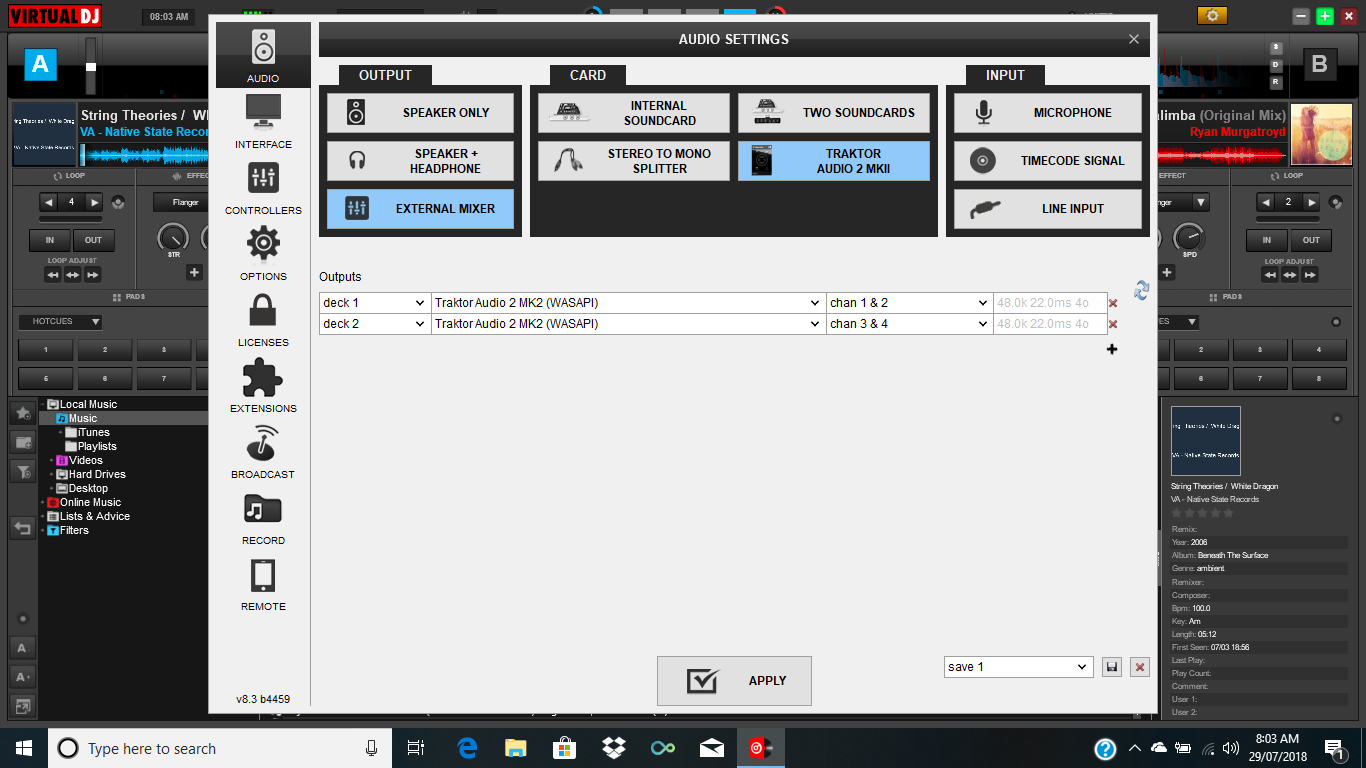The height and width of the screenshot is (768, 1366).
Task: Select the Speaker Only output option
Action: [x=420, y=113]
